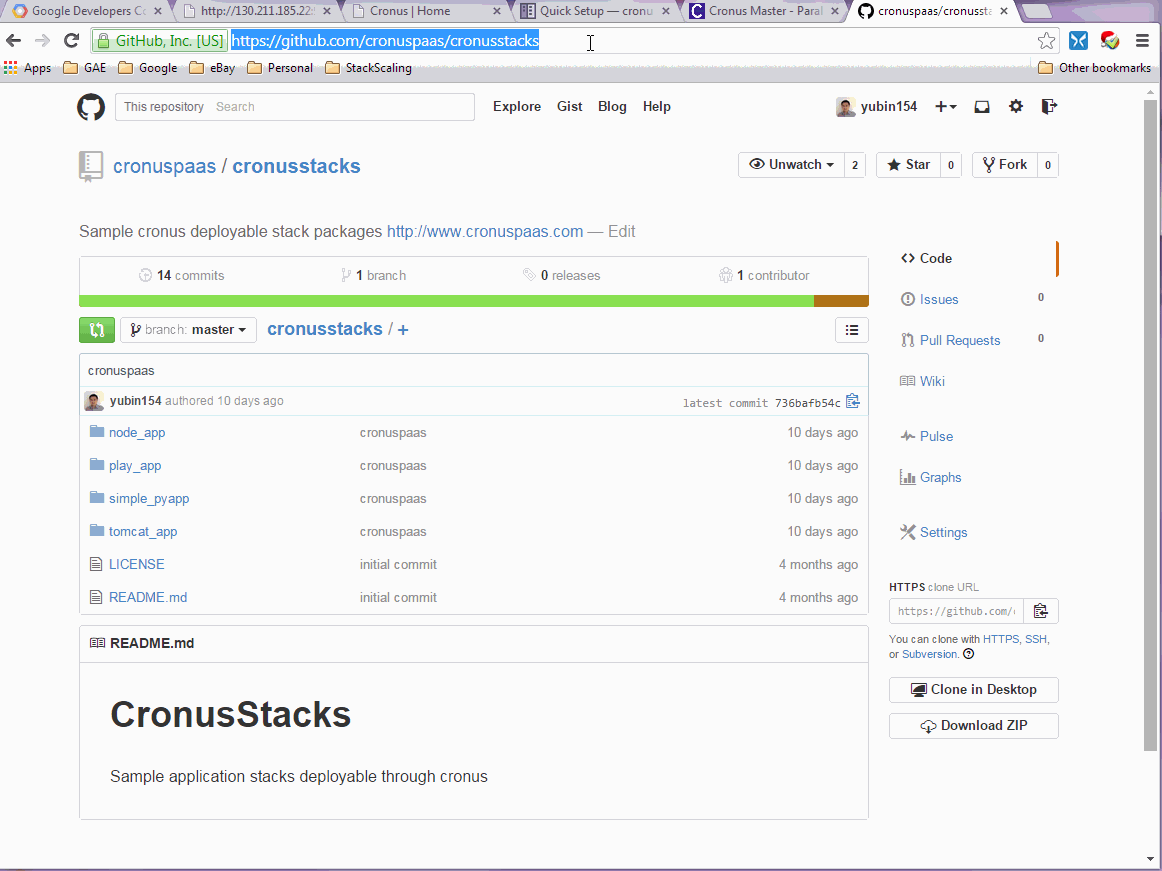Click the repository book icon
This screenshot has width=1162, height=871.
[90, 166]
